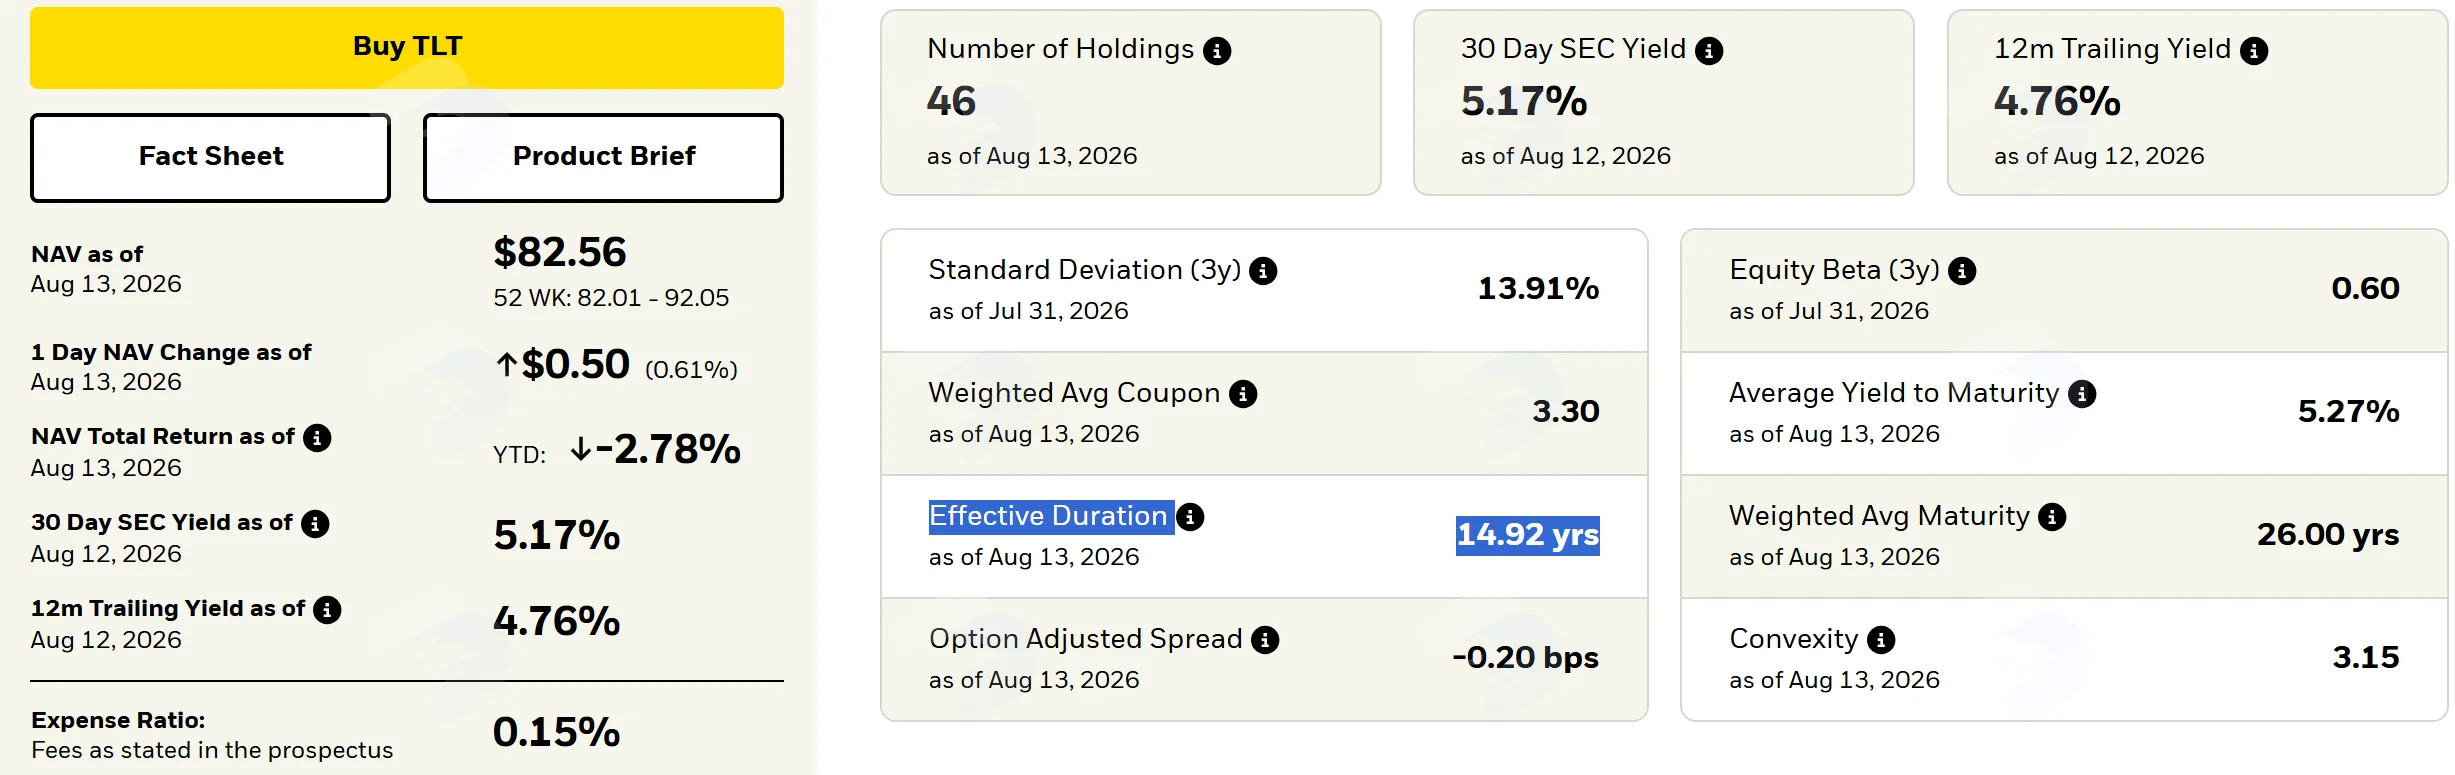Open Weighted Avg Coupon info tooltip
Viewport: 2455px width, 775px height.
click(1243, 394)
